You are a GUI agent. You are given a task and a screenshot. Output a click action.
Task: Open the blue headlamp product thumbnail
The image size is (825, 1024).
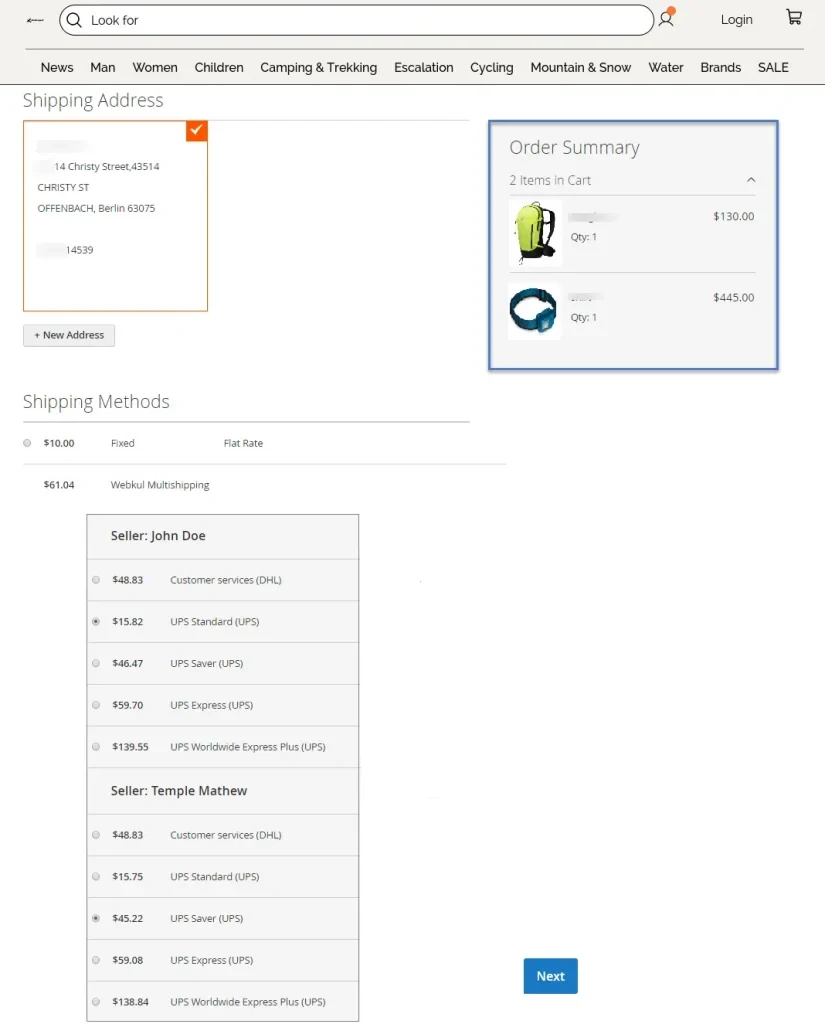click(535, 311)
